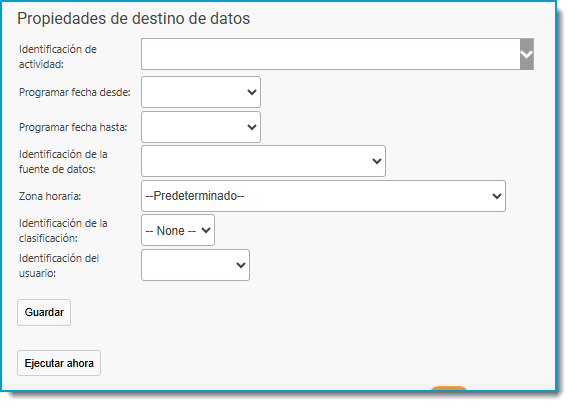The width and height of the screenshot is (571, 406).
Task: Open the Programar fecha hasta dropdown
Action: click(x=201, y=127)
